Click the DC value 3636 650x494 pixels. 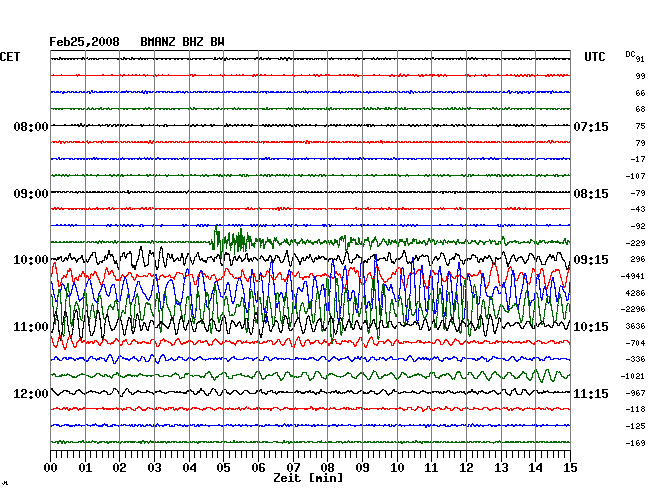[x=635, y=326]
